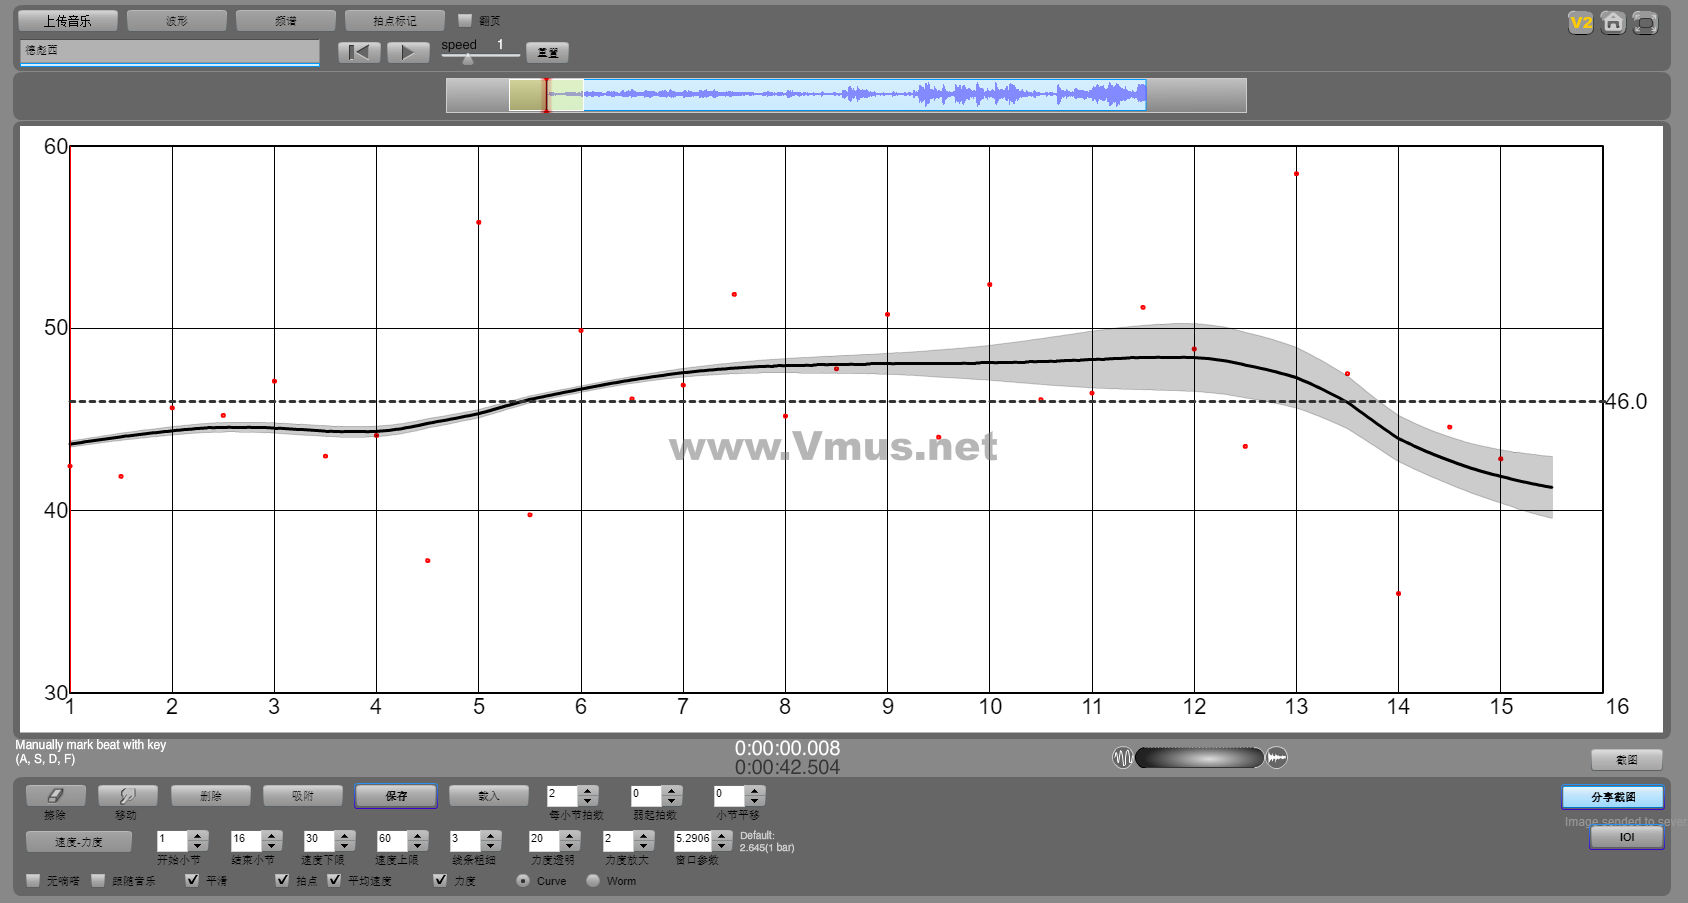Click the music title input field

(169, 51)
